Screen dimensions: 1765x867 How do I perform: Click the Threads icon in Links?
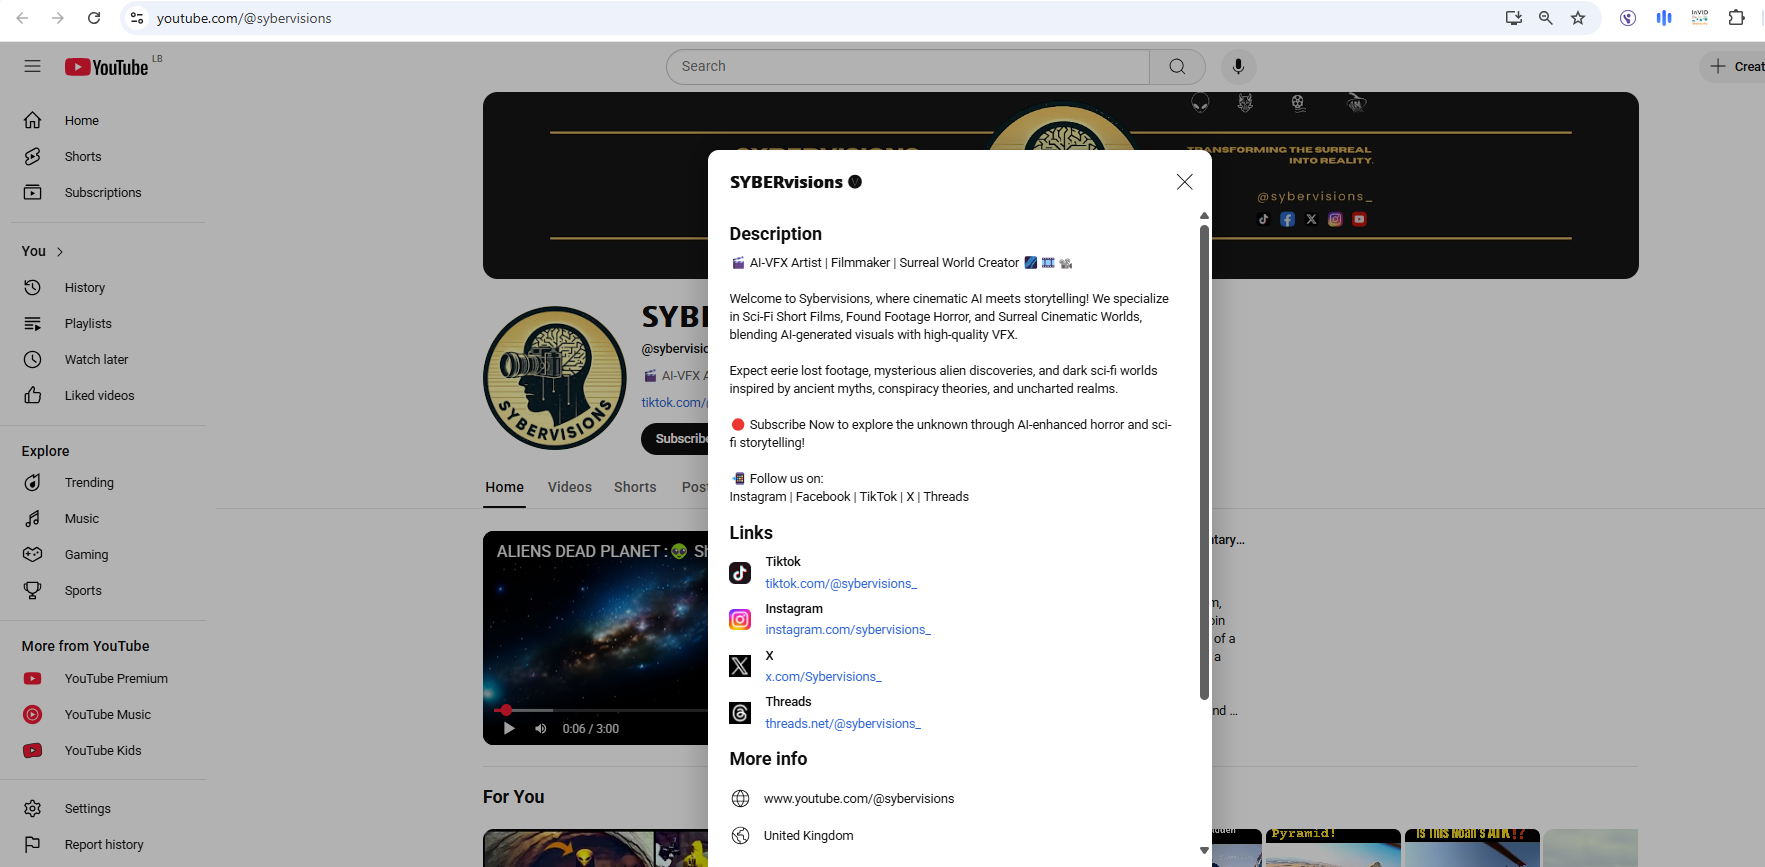pos(740,713)
